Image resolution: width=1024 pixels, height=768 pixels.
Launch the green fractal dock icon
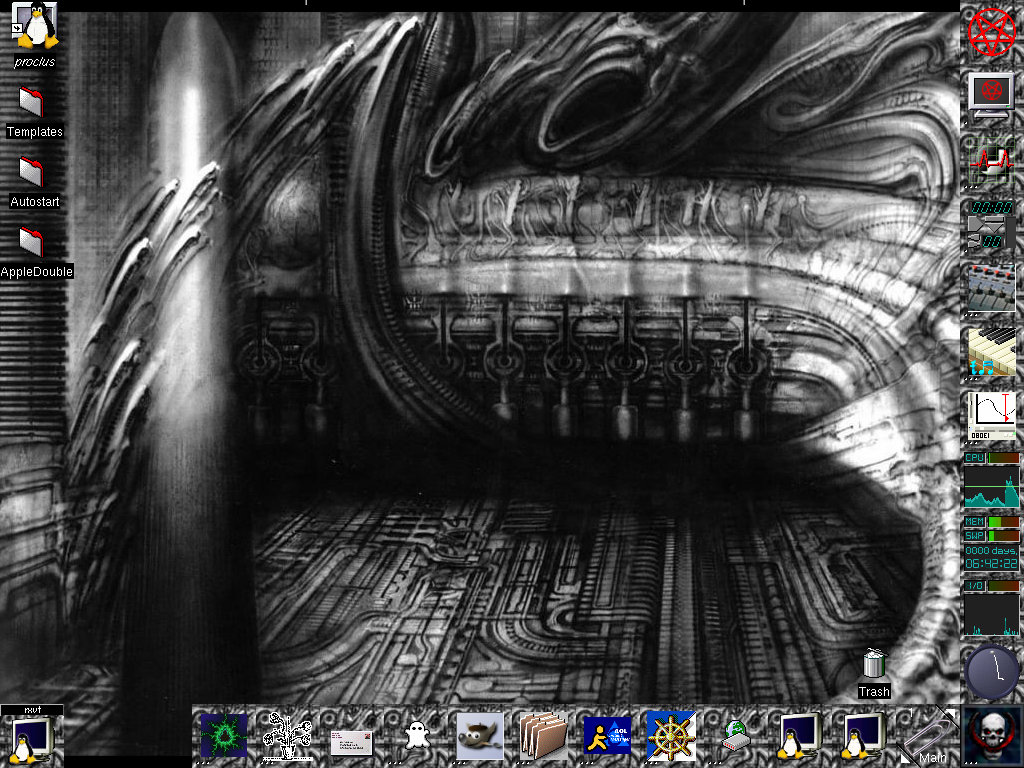(x=224, y=736)
